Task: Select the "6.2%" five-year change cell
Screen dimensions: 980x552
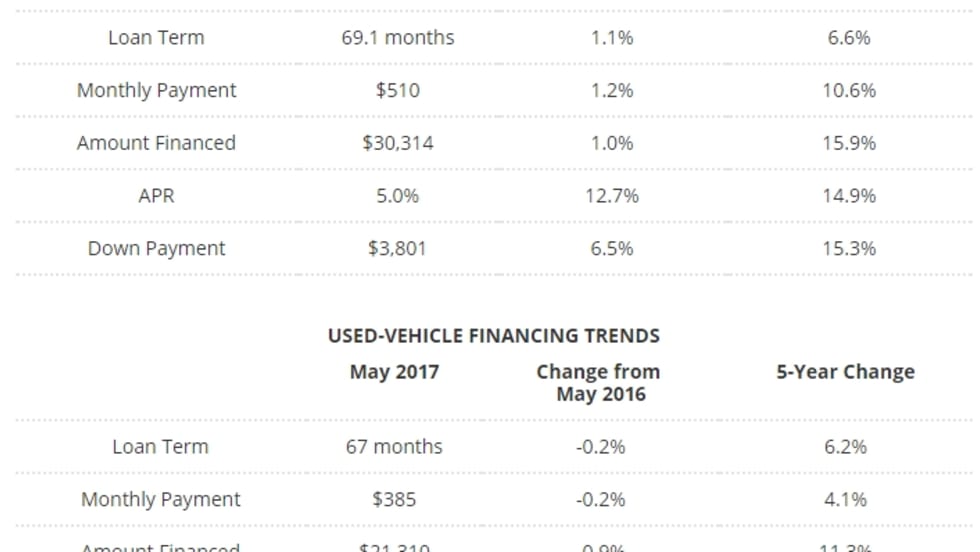Action: [845, 447]
